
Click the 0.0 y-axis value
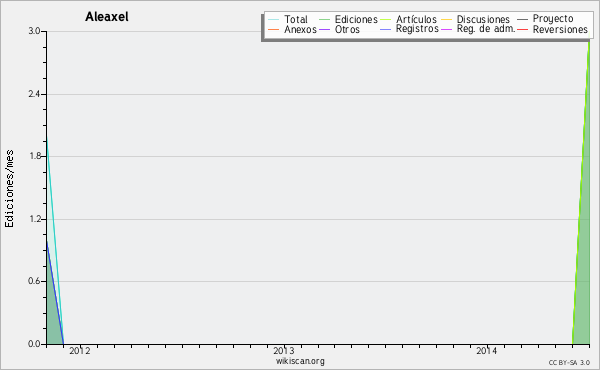tap(34, 344)
